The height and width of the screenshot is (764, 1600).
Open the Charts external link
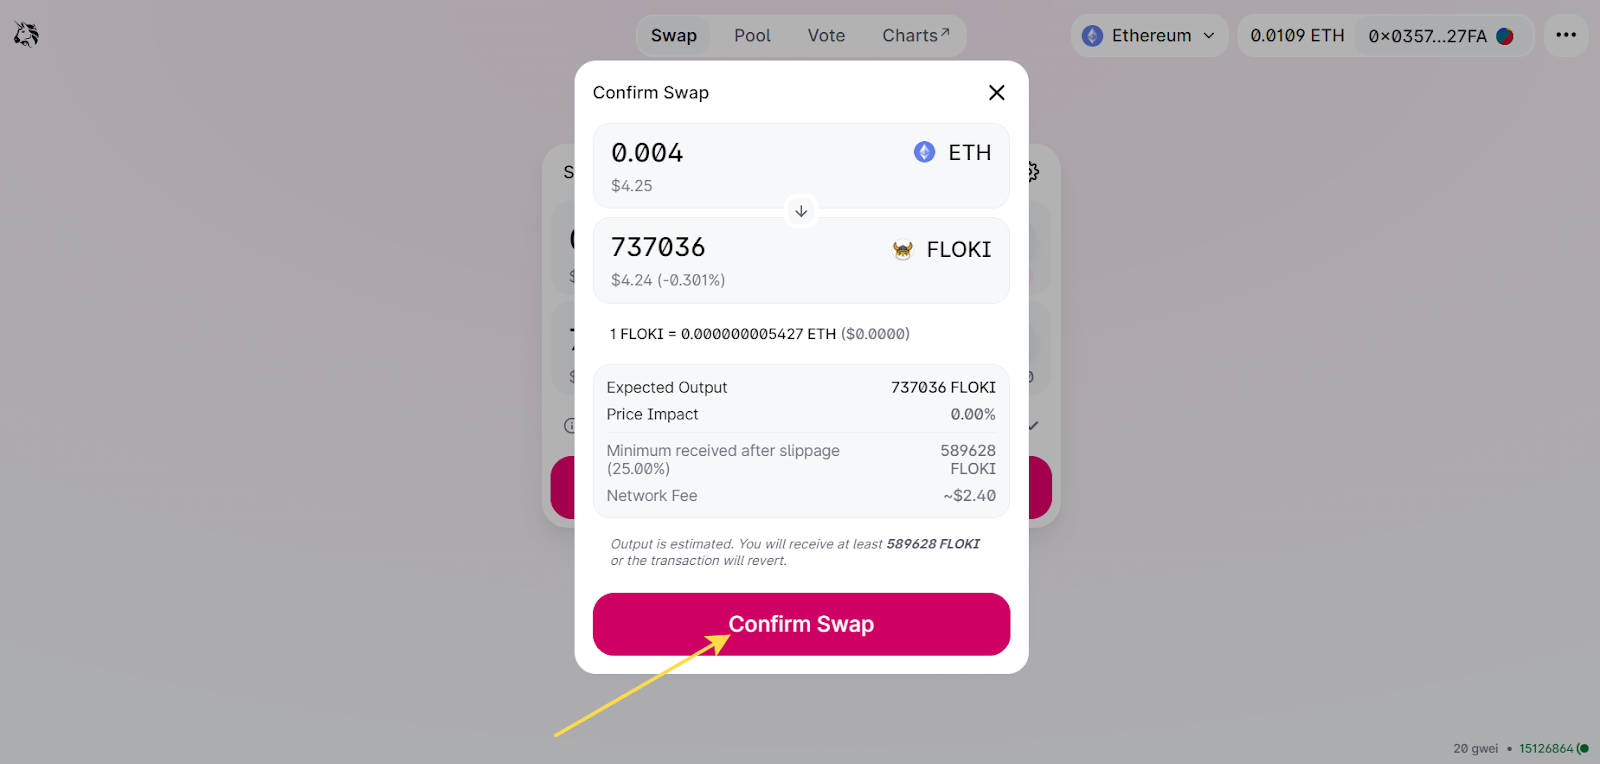tap(915, 36)
